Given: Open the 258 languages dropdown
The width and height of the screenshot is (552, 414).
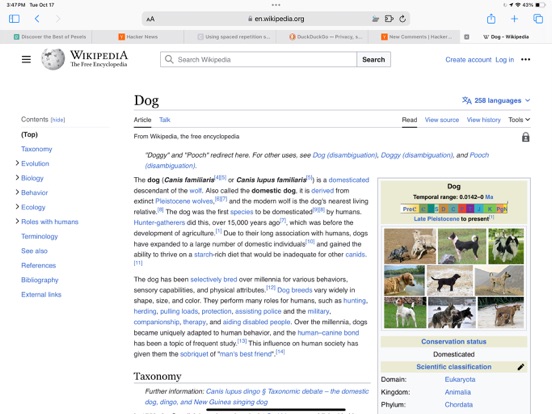Looking at the screenshot, I should 496,101.
